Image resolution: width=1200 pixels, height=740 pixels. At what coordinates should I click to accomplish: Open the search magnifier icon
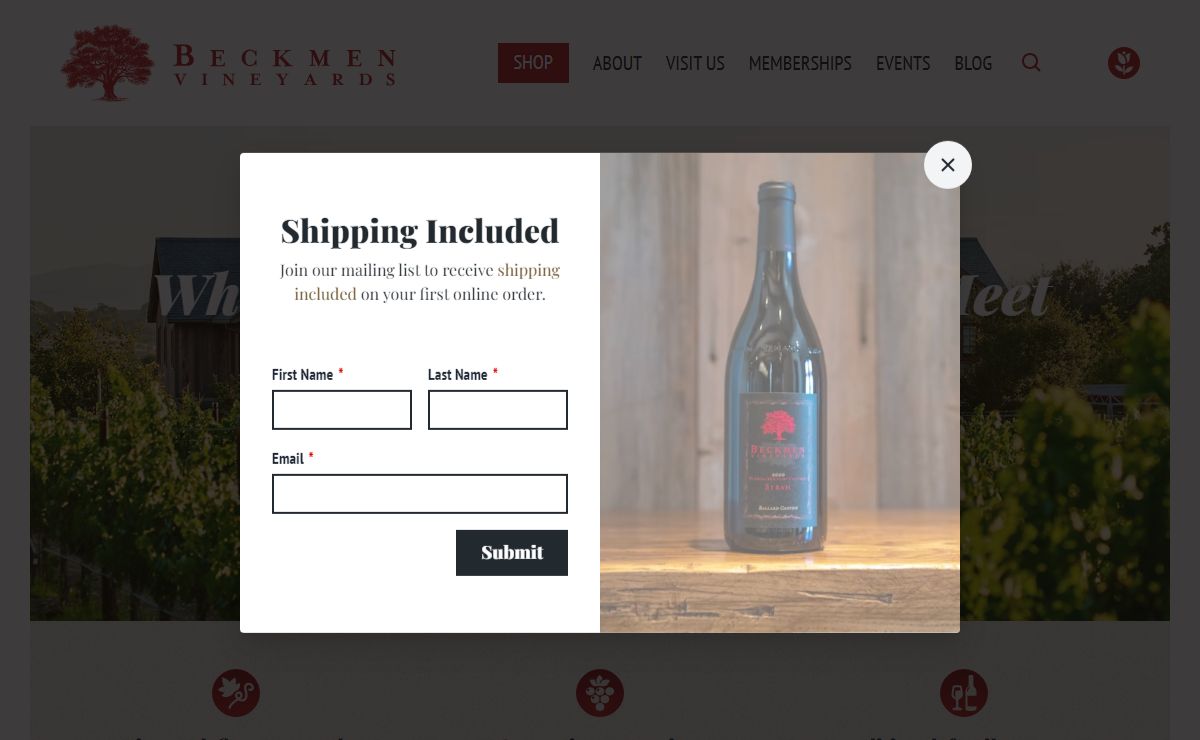(x=1031, y=63)
